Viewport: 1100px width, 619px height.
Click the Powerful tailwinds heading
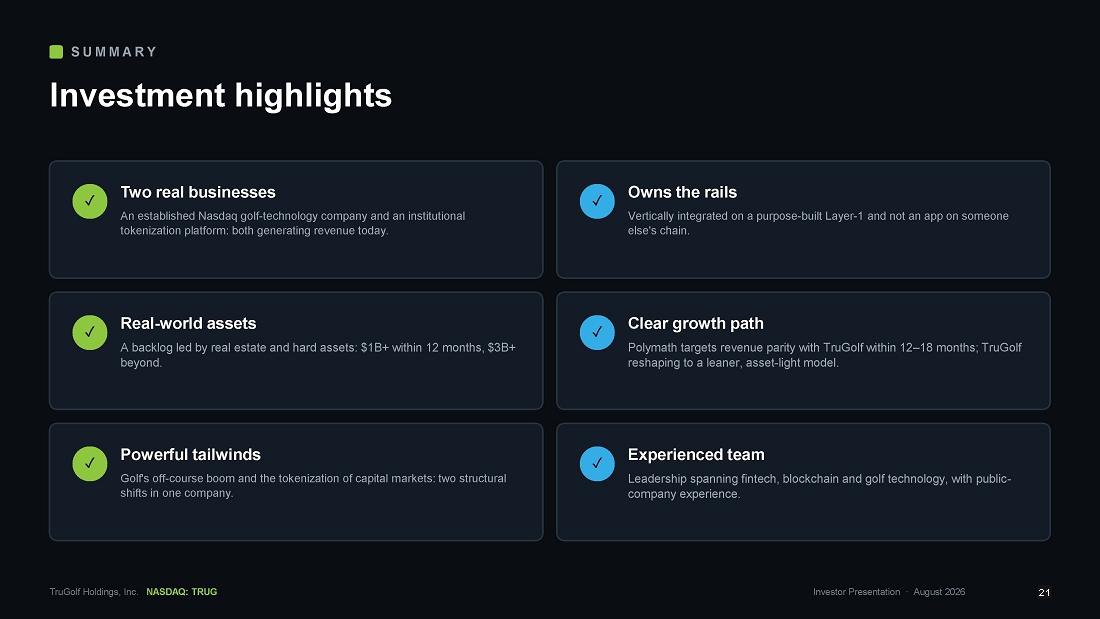190,455
